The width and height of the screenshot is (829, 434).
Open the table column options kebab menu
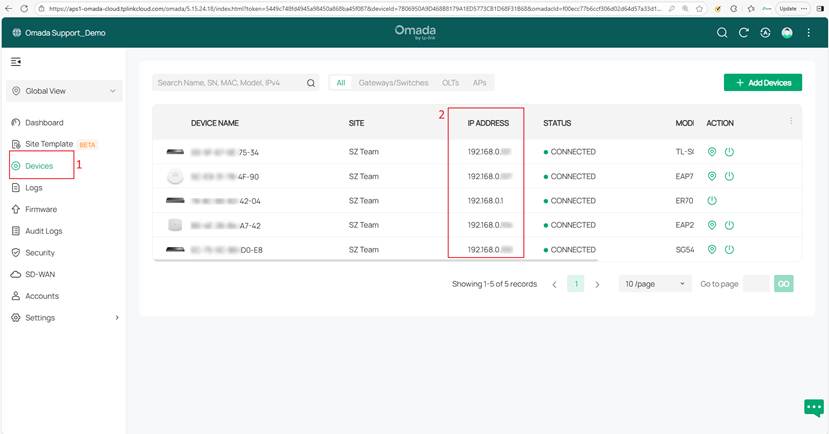coord(791,122)
